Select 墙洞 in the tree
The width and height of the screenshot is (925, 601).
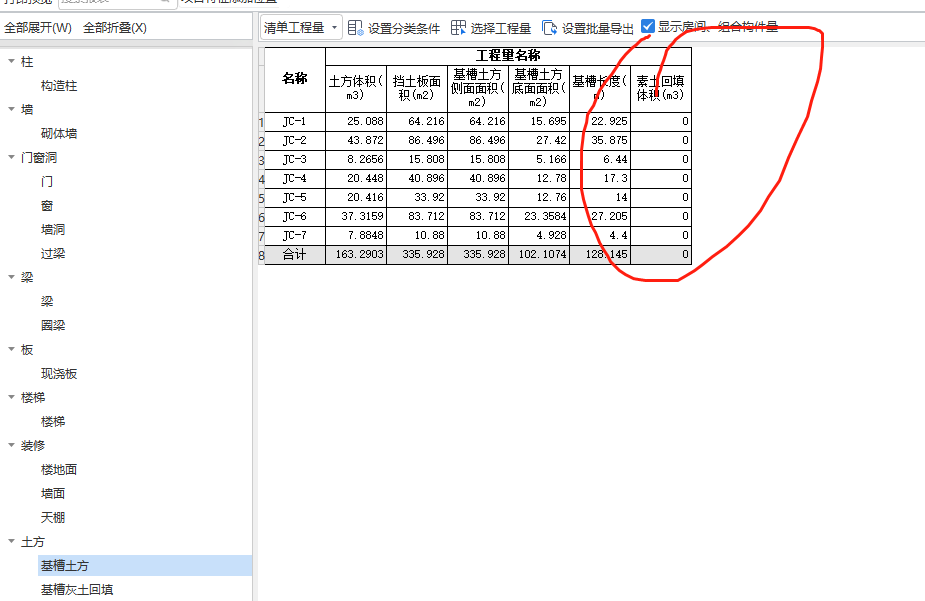pos(53,229)
